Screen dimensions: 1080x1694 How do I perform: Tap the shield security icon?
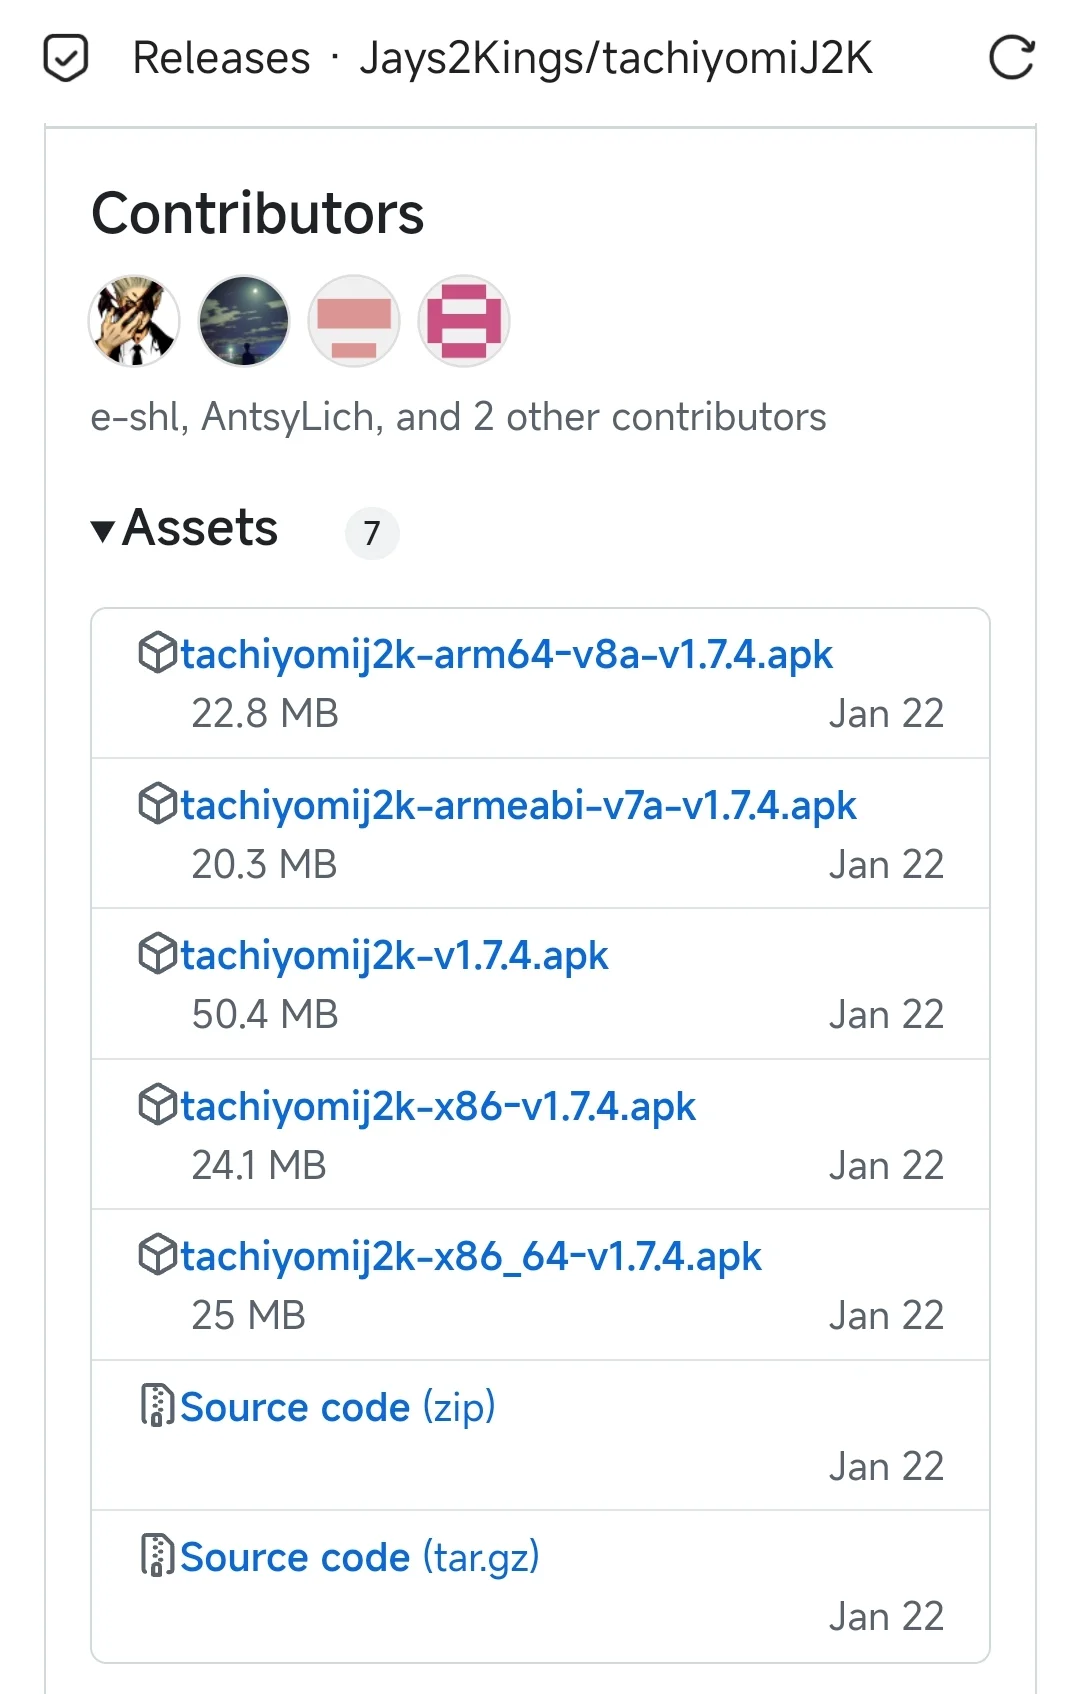click(x=66, y=58)
